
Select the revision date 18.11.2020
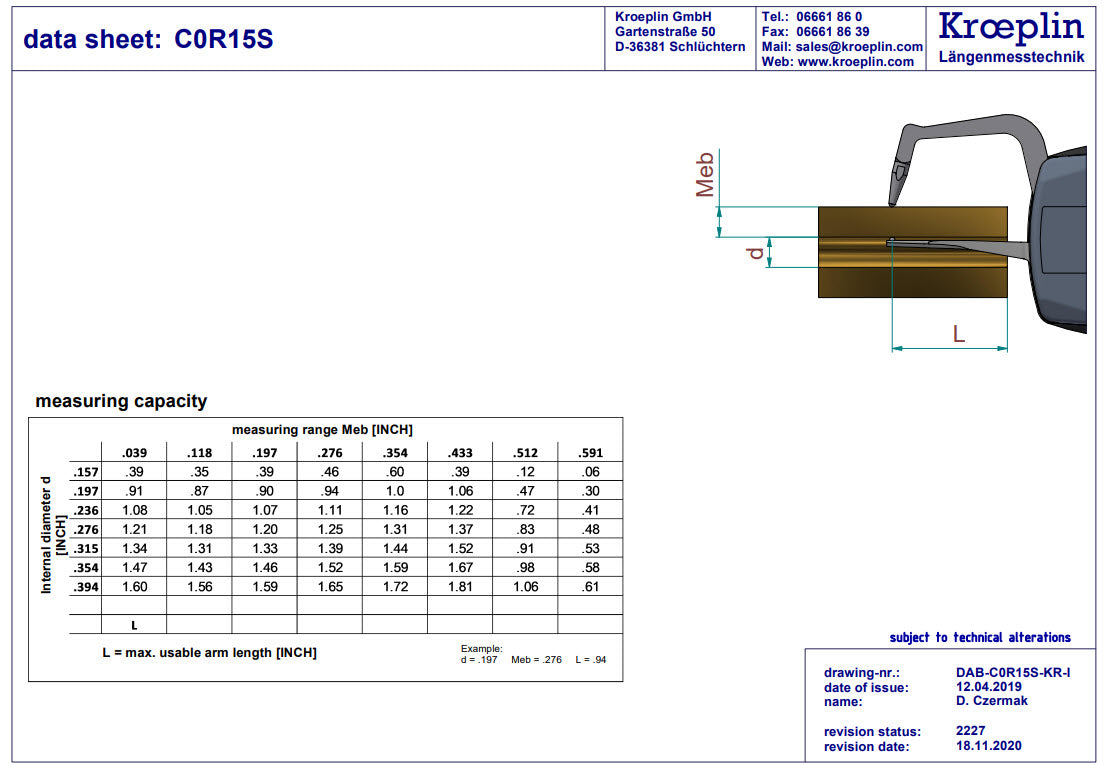988,746
